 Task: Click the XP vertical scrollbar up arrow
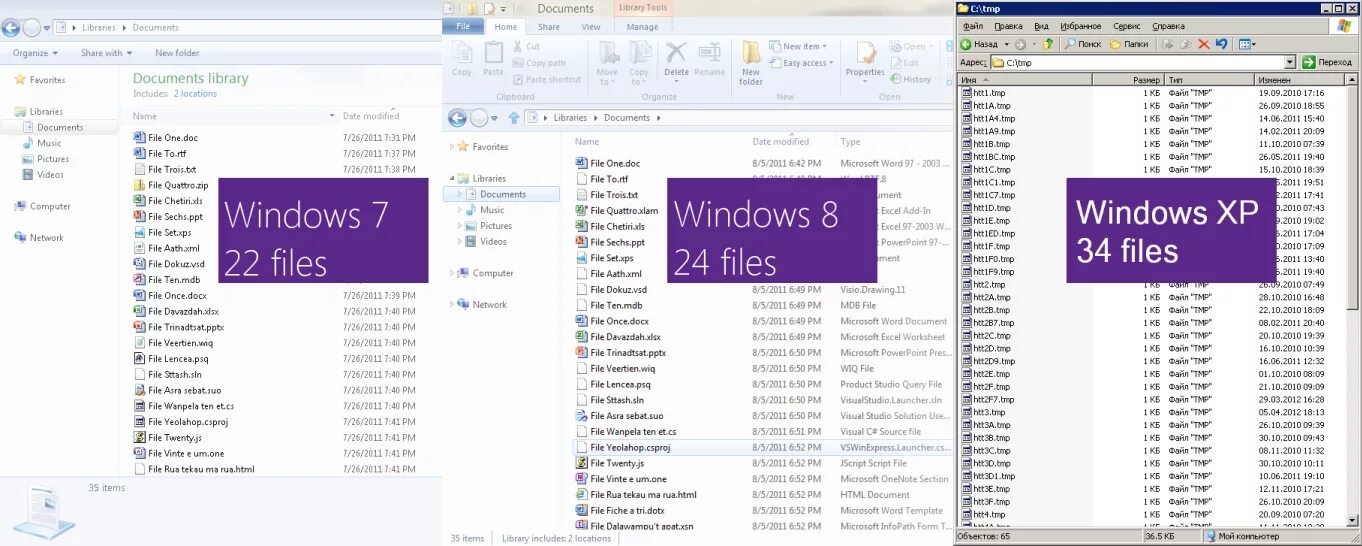pyautogui.click(x=1353, y=79)
